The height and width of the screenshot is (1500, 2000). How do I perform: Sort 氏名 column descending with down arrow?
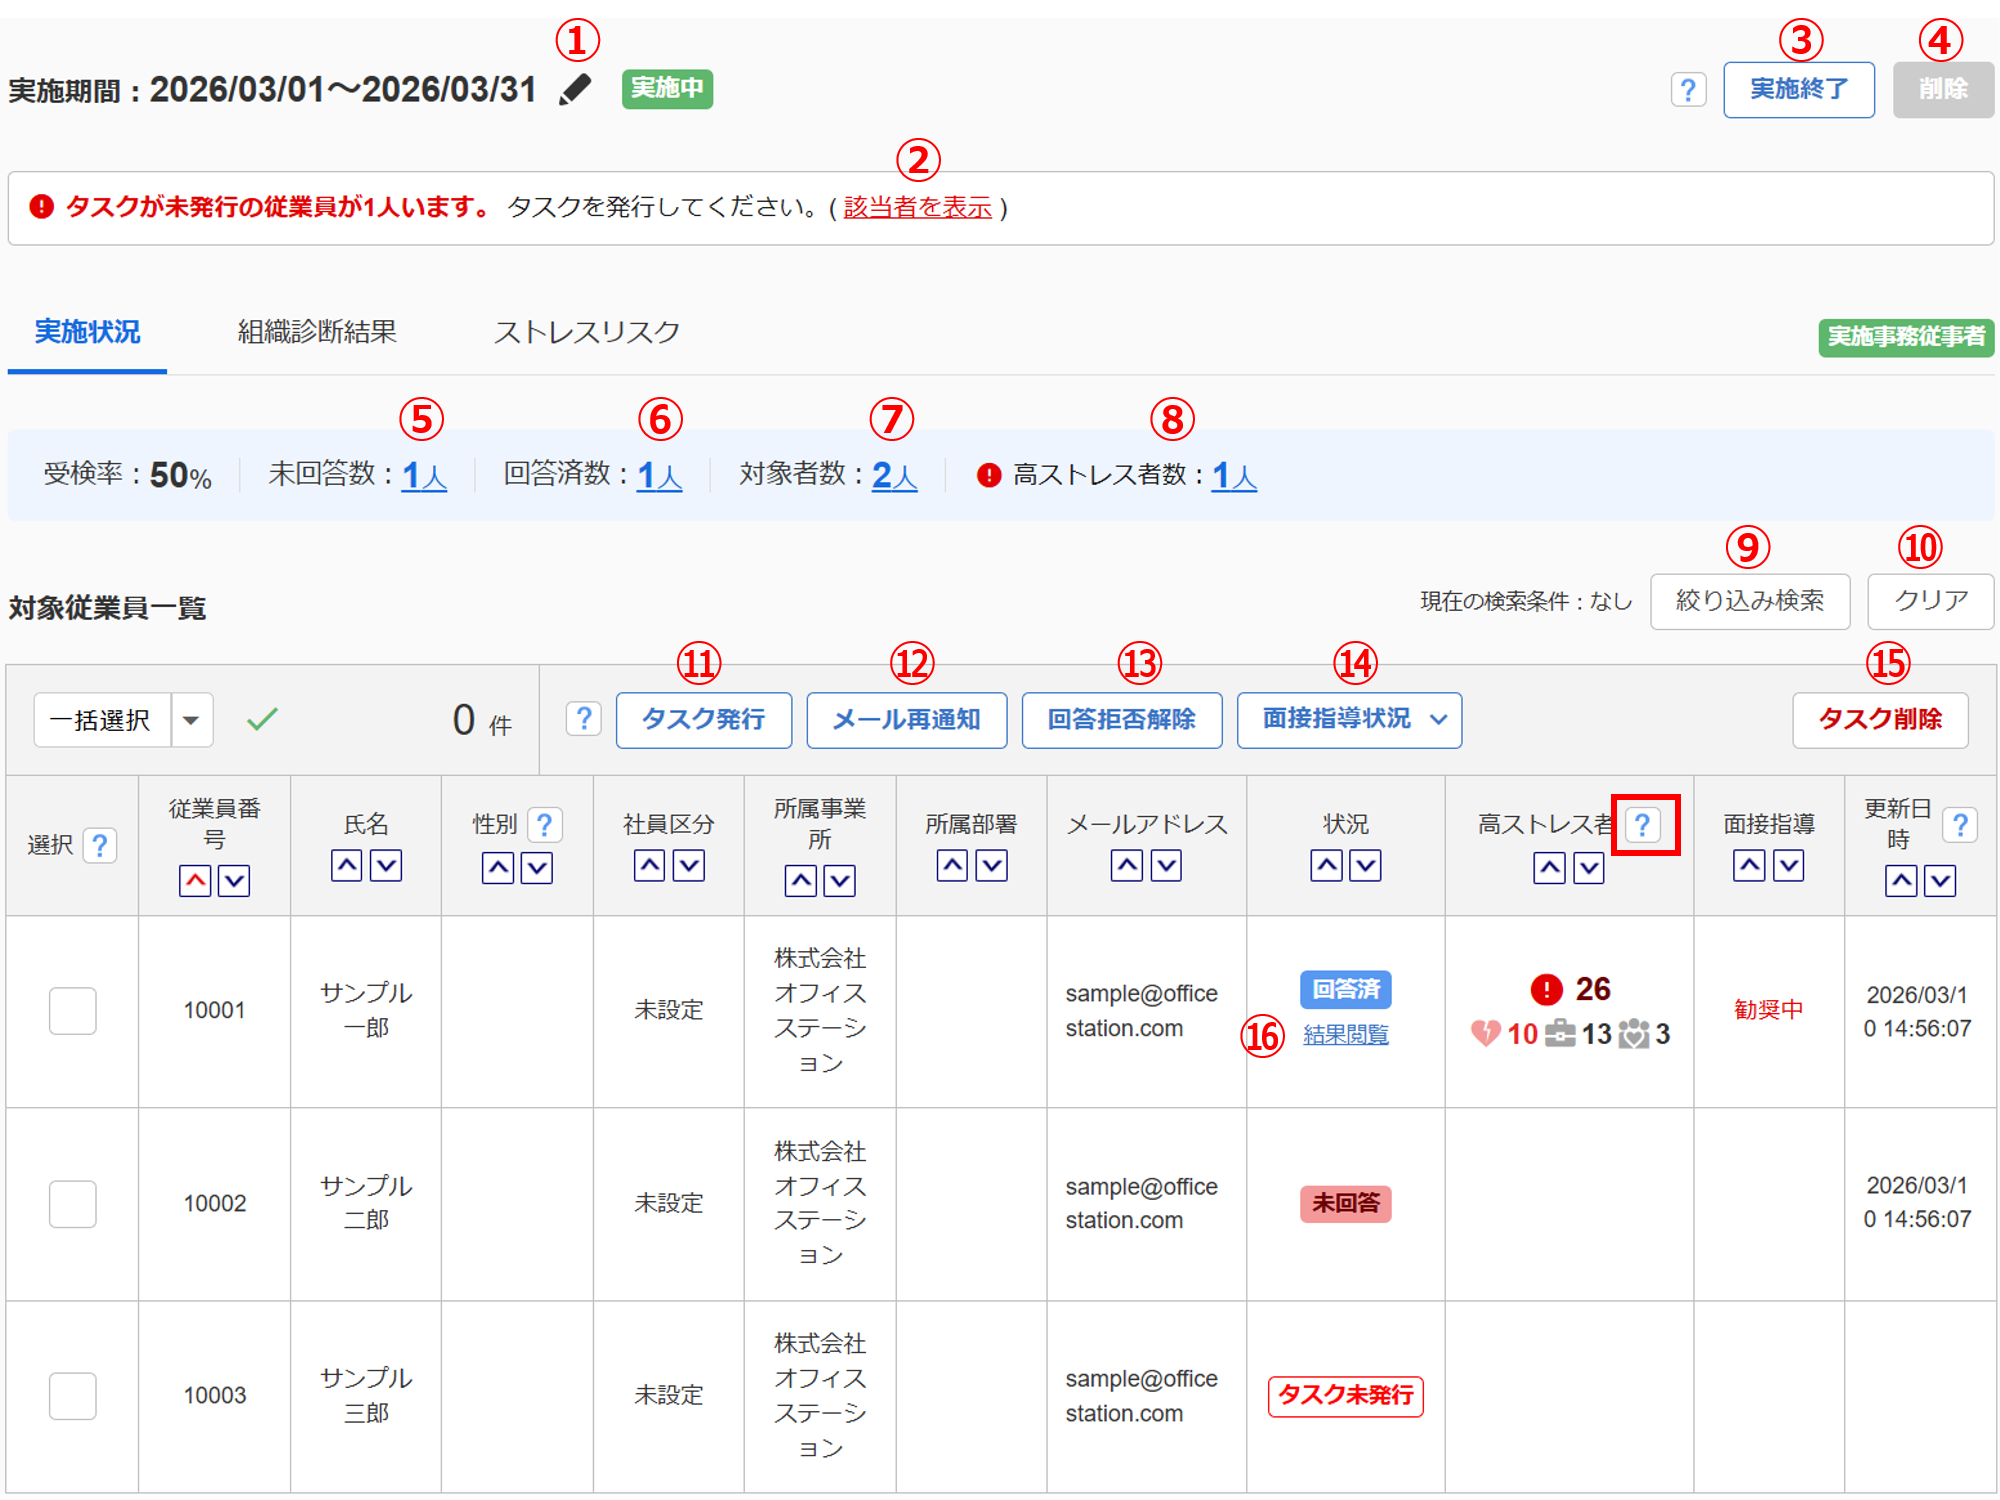386,865
